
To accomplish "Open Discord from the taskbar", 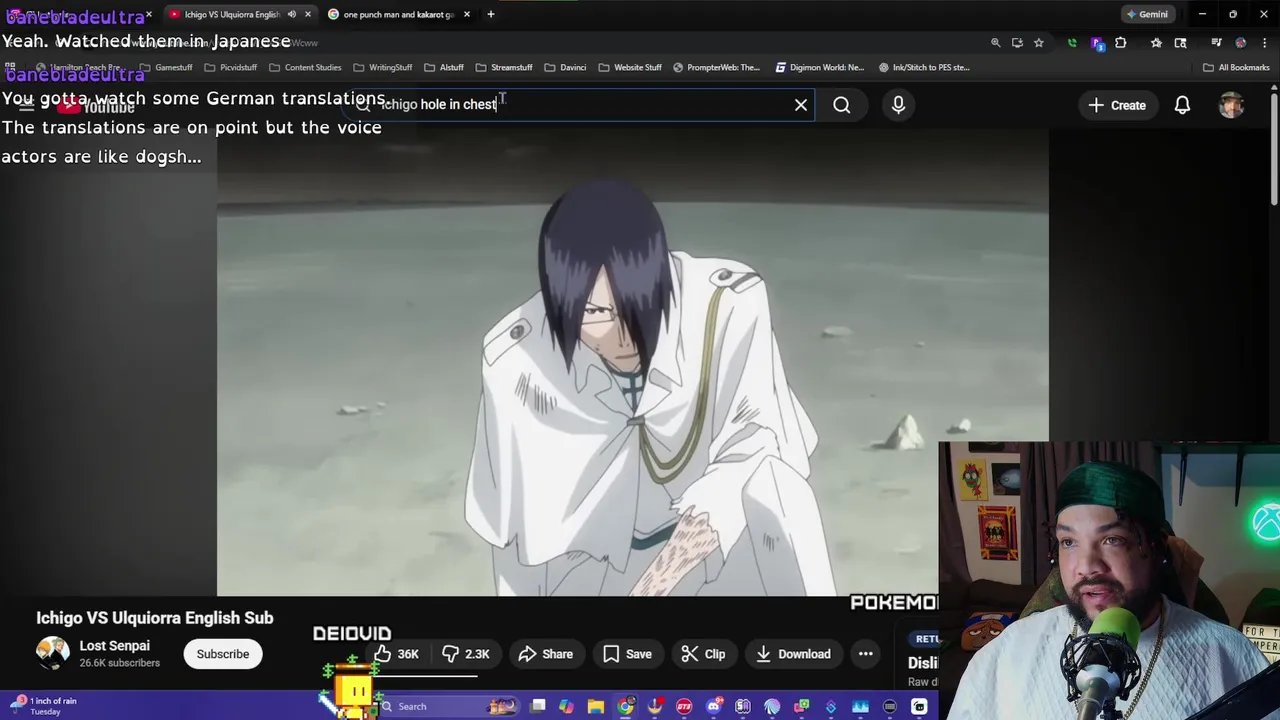I will click(714, 706).
